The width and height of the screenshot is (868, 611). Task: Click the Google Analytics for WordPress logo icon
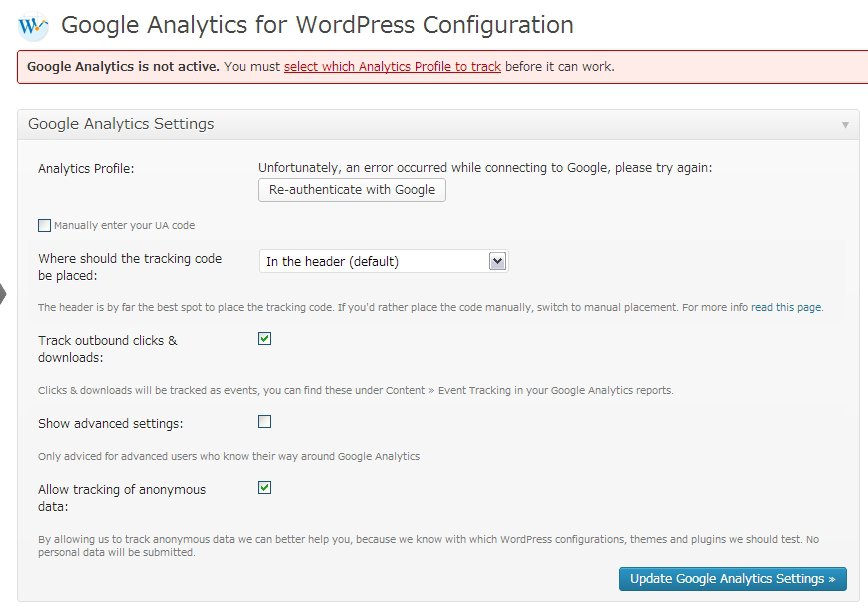[x=33, y=25]
